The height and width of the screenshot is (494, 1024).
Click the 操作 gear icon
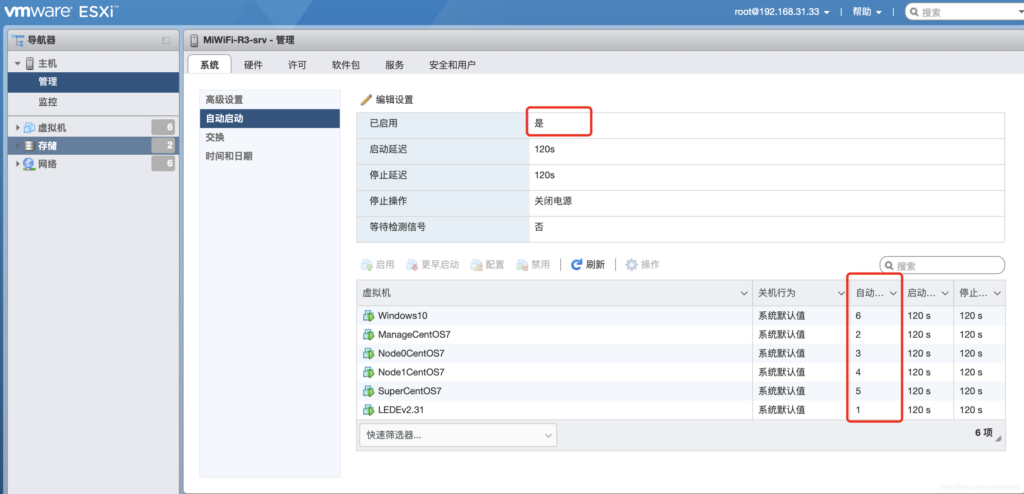point(631,265)
